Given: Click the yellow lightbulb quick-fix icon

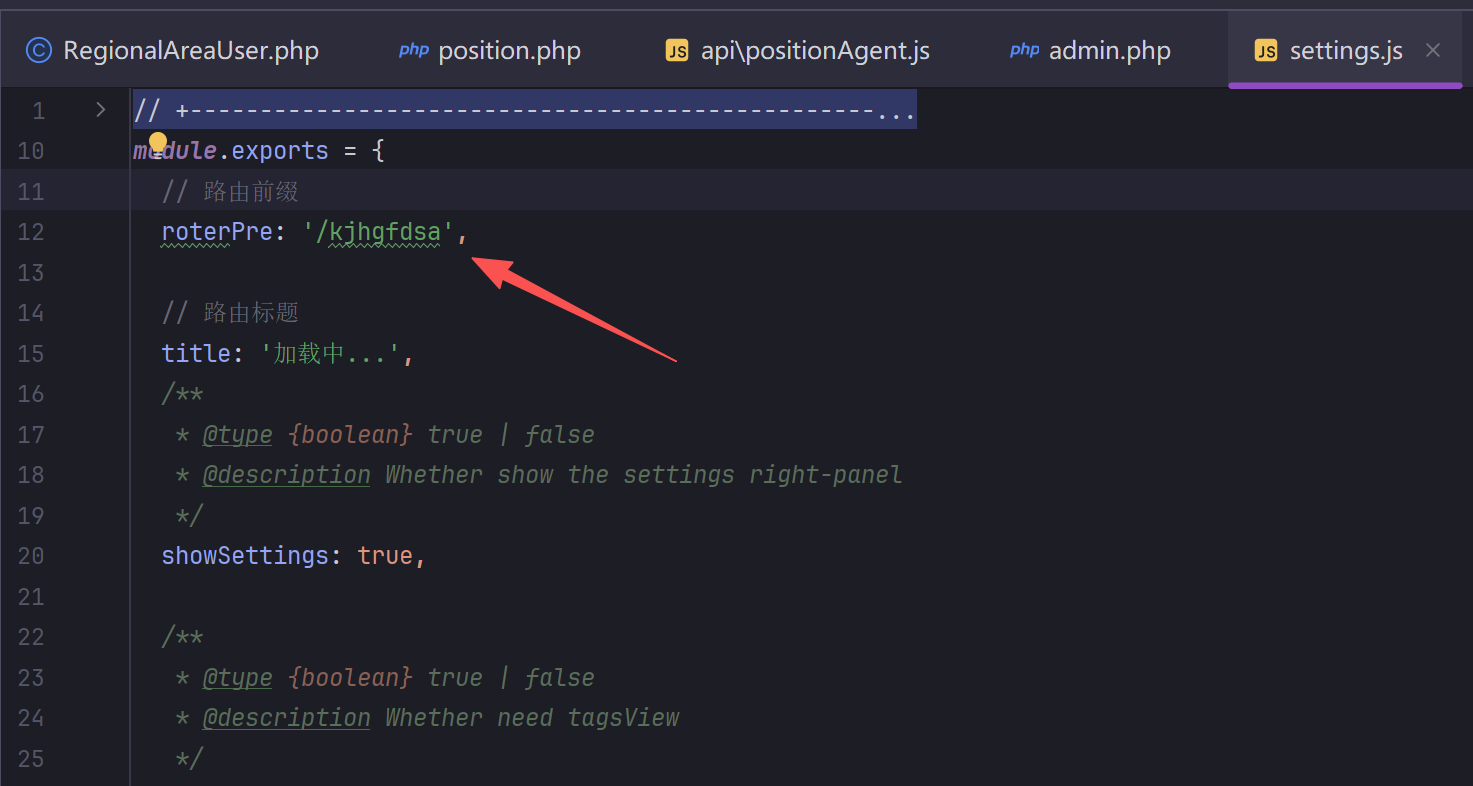Looking at the screenshot, I should click(x=158, y=142).
